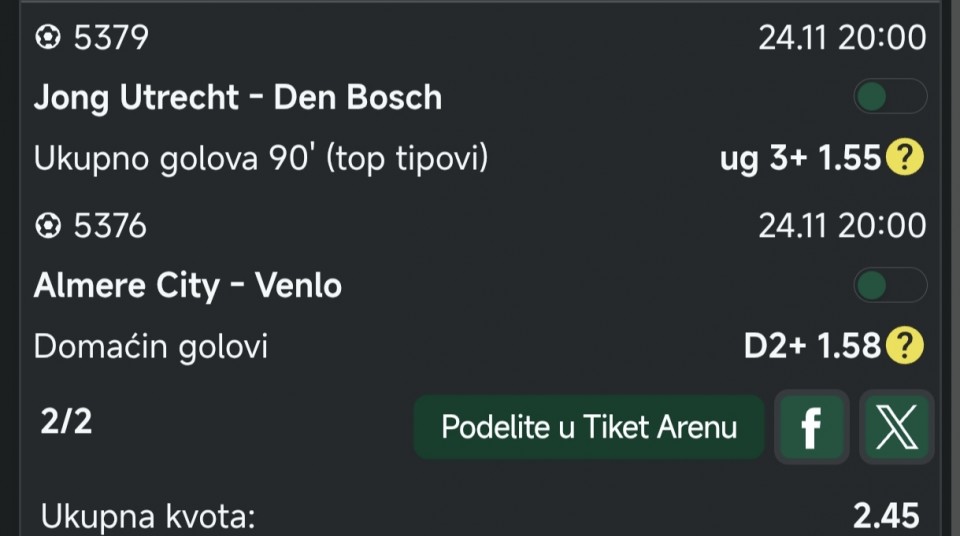Click the ug 3+ 1.55 odds

pos(800,158)
